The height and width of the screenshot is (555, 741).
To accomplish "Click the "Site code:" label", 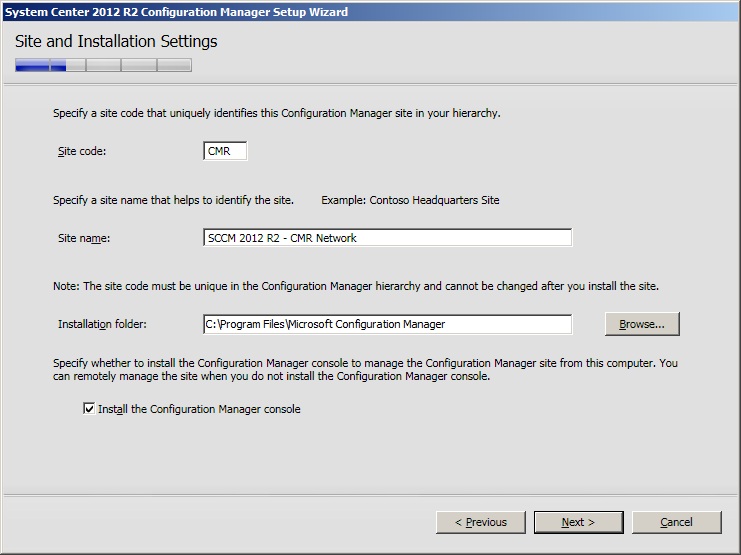I will pyautogui.click(x=82, y=151).
